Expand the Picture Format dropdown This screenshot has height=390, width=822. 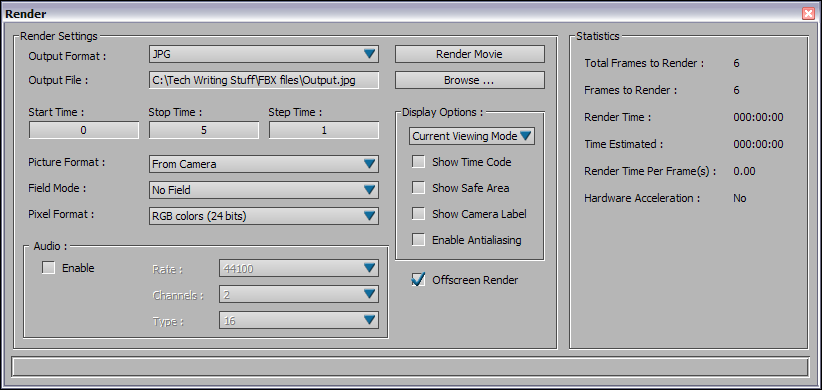tap(264, 164)
